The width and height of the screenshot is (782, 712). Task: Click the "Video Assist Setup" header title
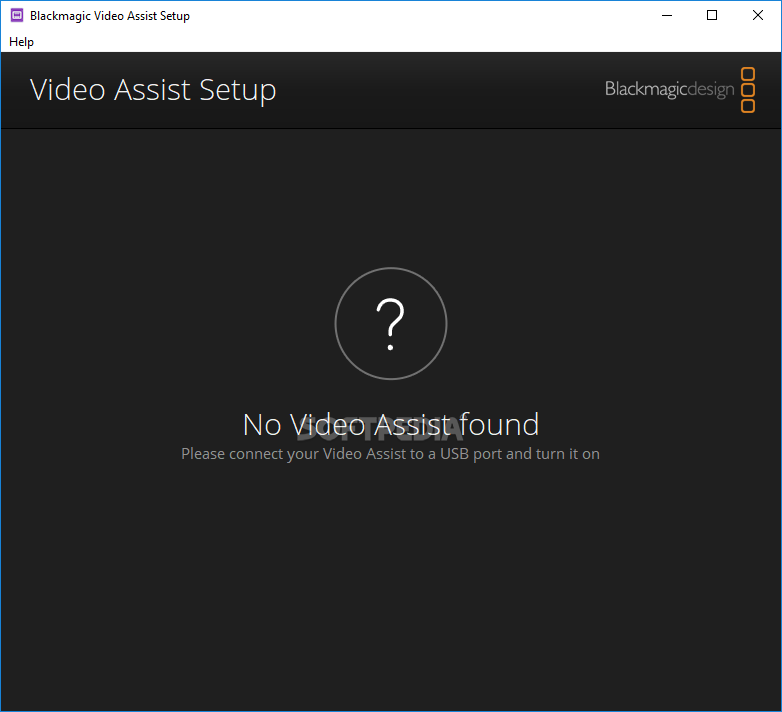153,90
